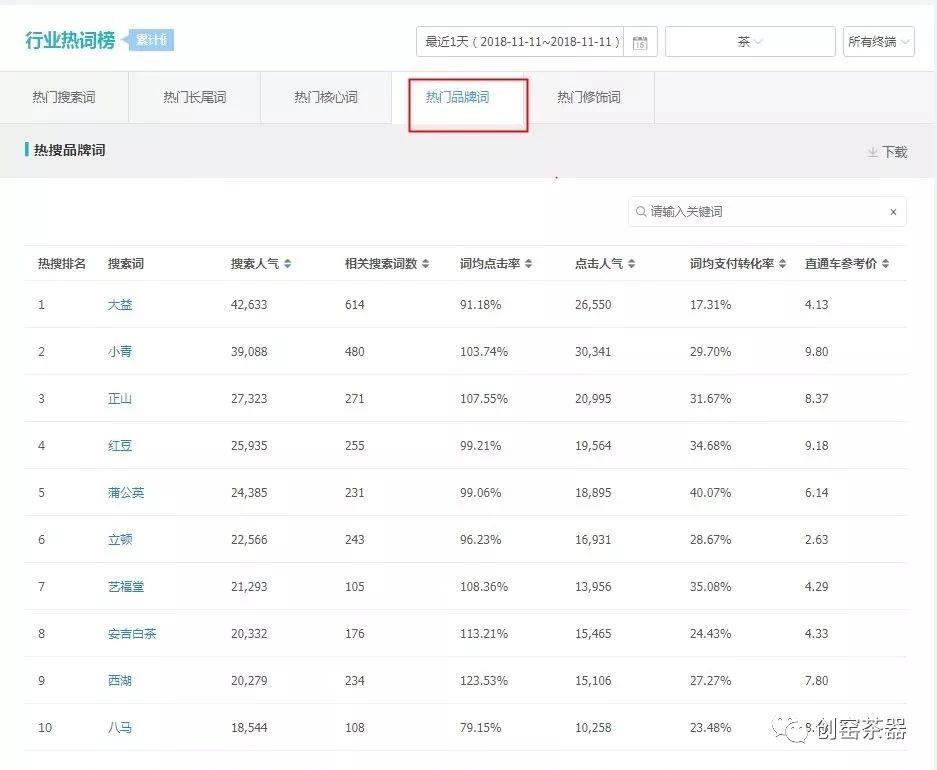Image resolution: width=937 pixels, height=770 pixels.
Task: Click the 热搜排名 column header
Action: [x=62, y=263]
